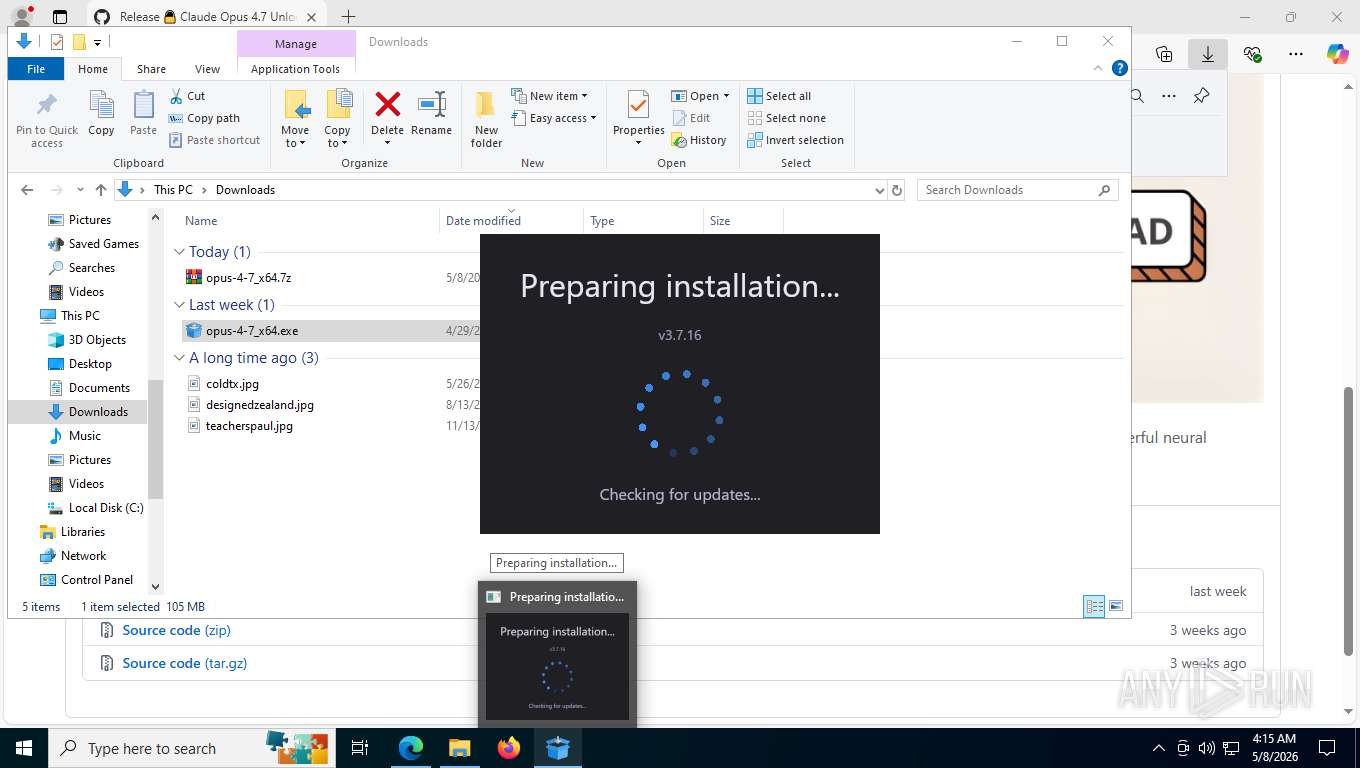Refresh the Downloads folder
Viewport: 1360px width, 768px height.
point(897,190)
